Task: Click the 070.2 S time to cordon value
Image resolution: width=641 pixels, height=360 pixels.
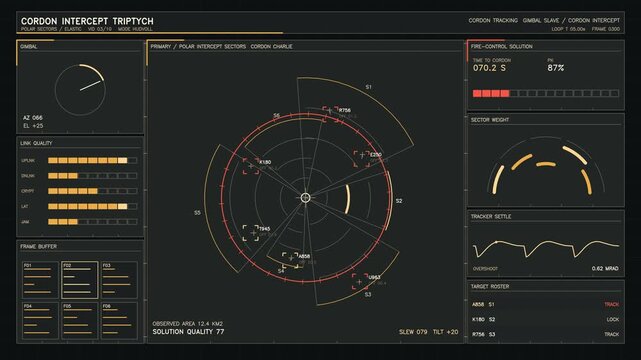Action: pos(489,68)
